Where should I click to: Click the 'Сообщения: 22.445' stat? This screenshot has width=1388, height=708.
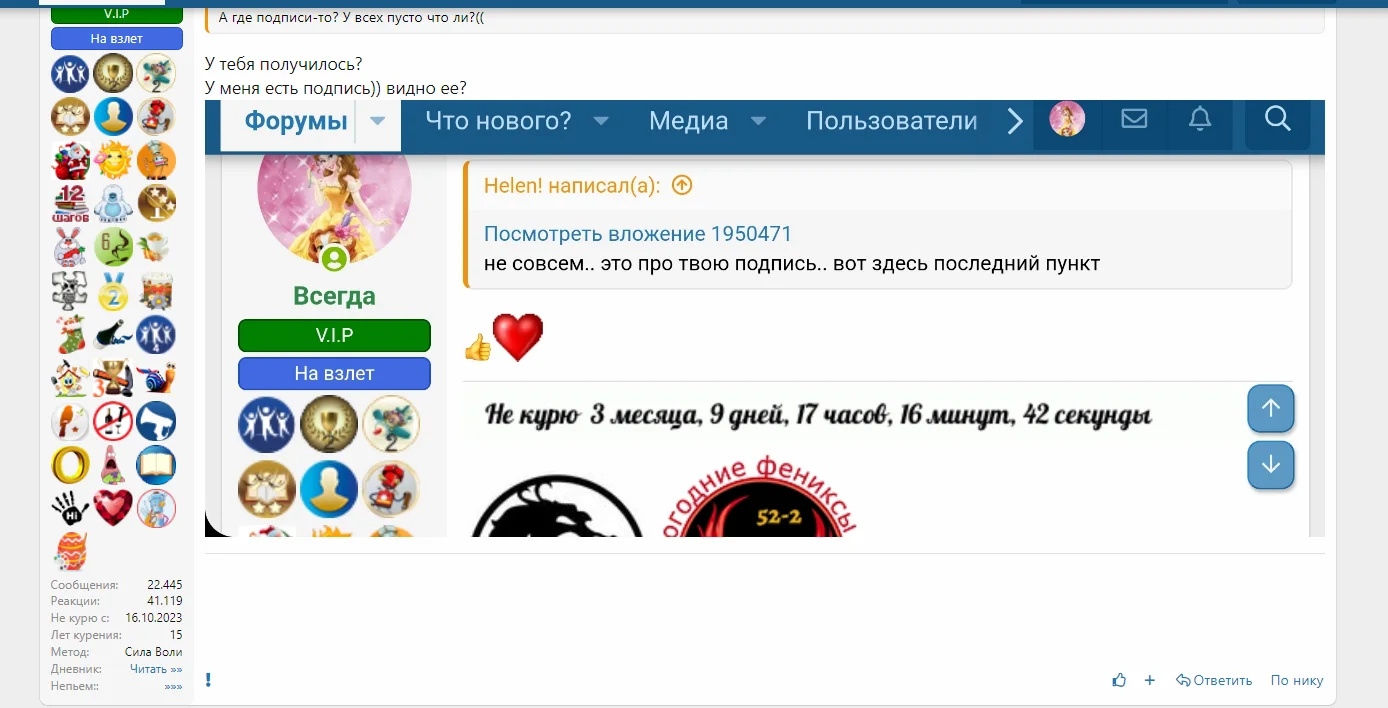tap(117, 585)
